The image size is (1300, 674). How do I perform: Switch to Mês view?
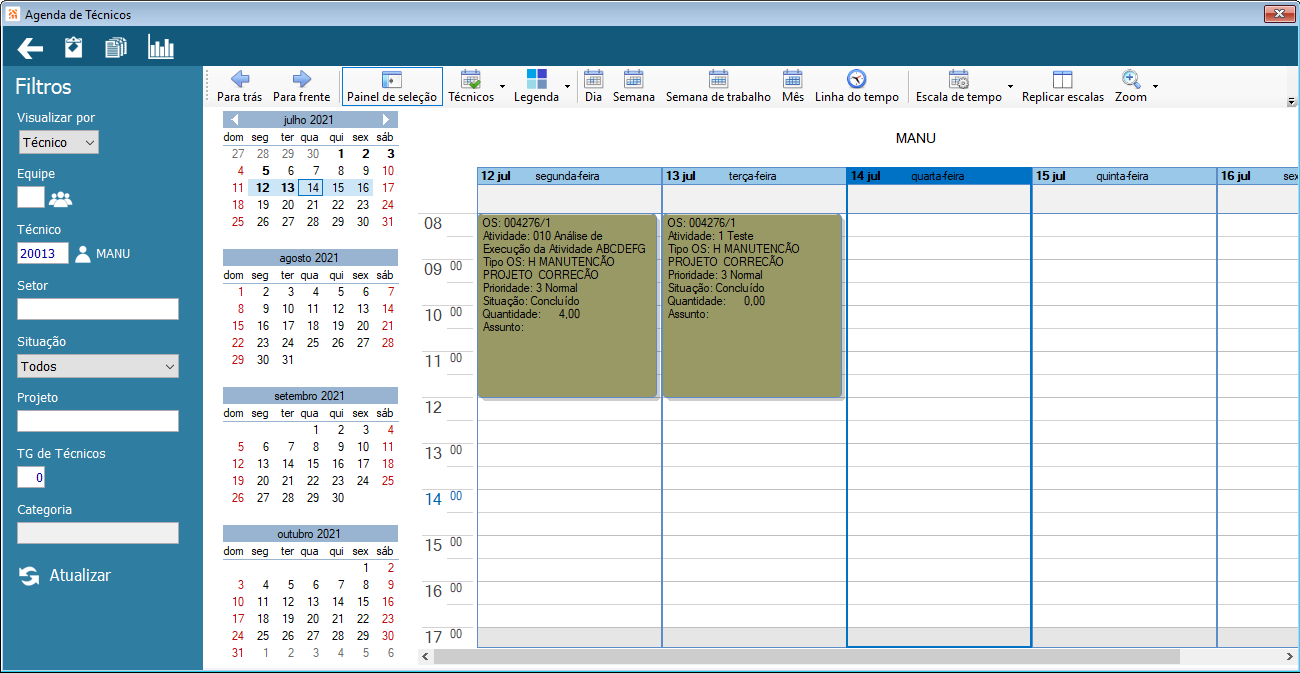pos(793,87)
